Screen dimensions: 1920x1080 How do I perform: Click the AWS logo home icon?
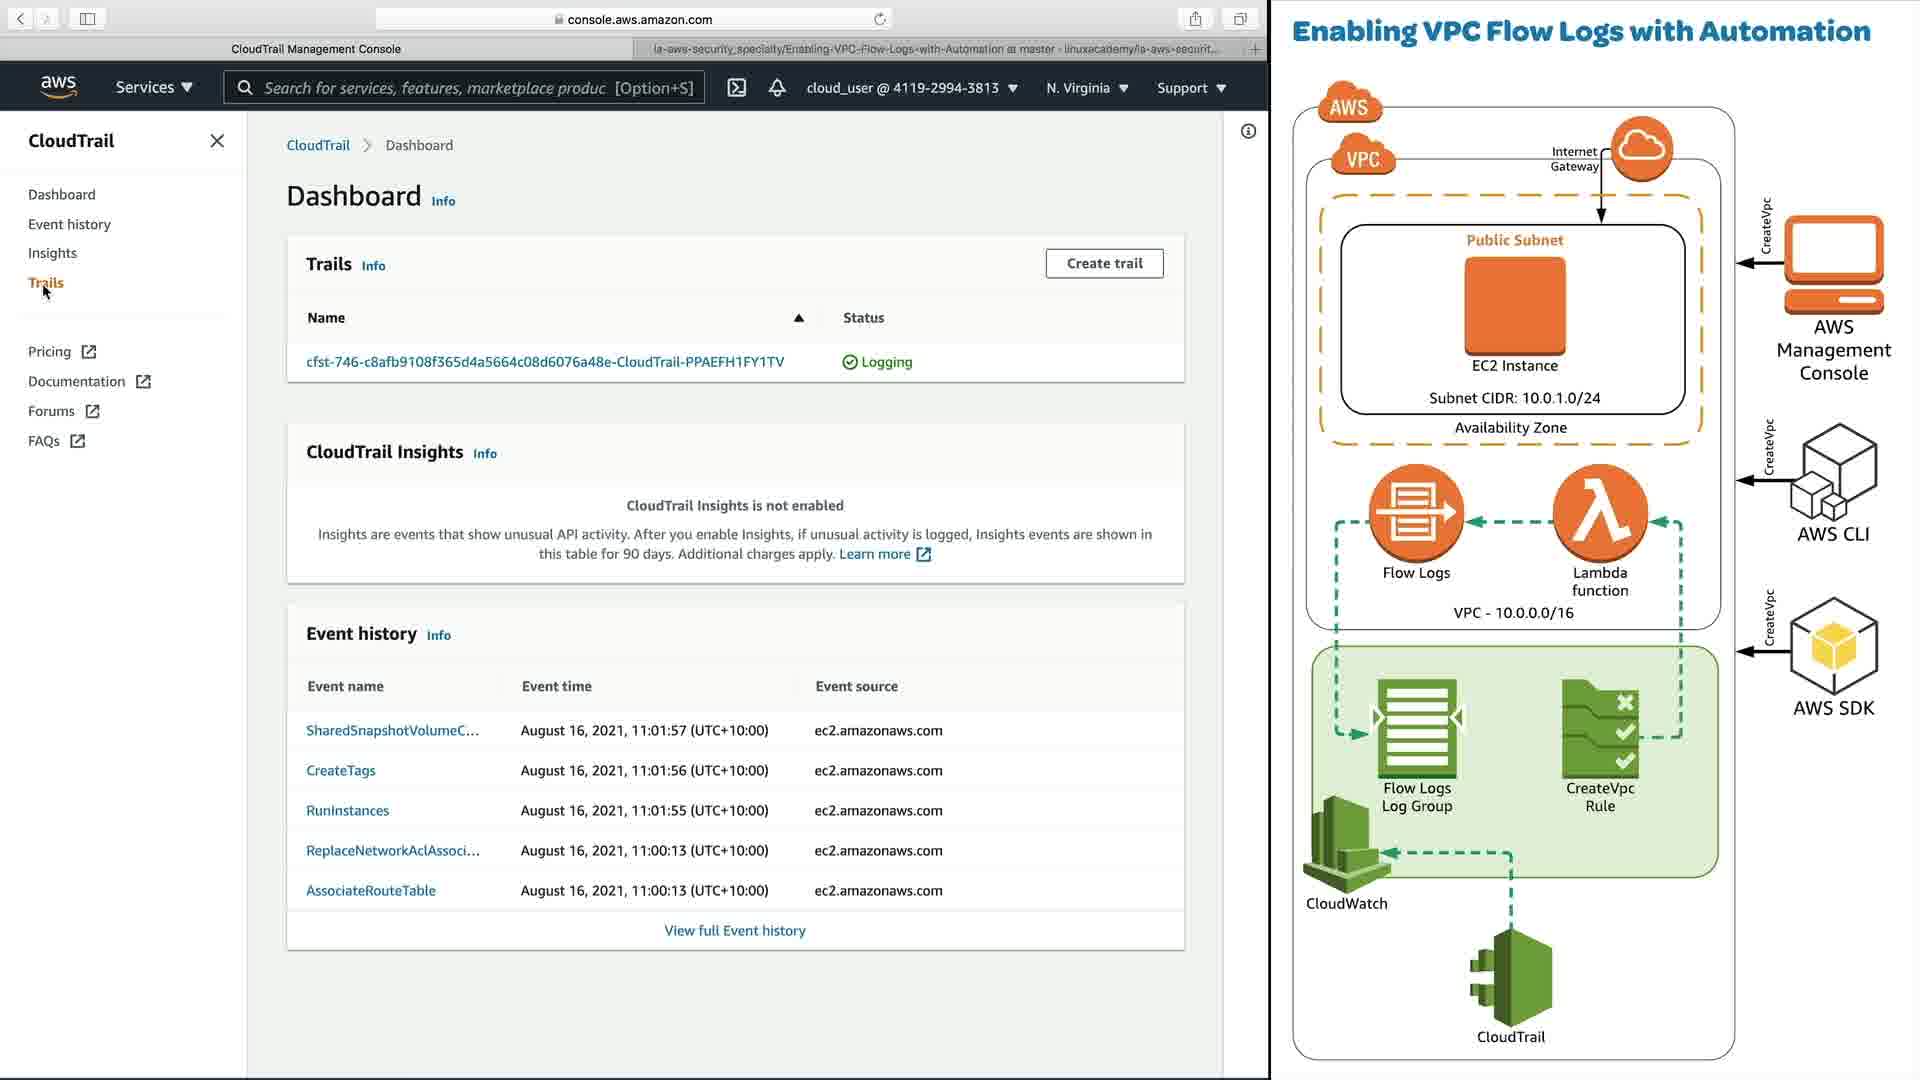pos(58,87)
